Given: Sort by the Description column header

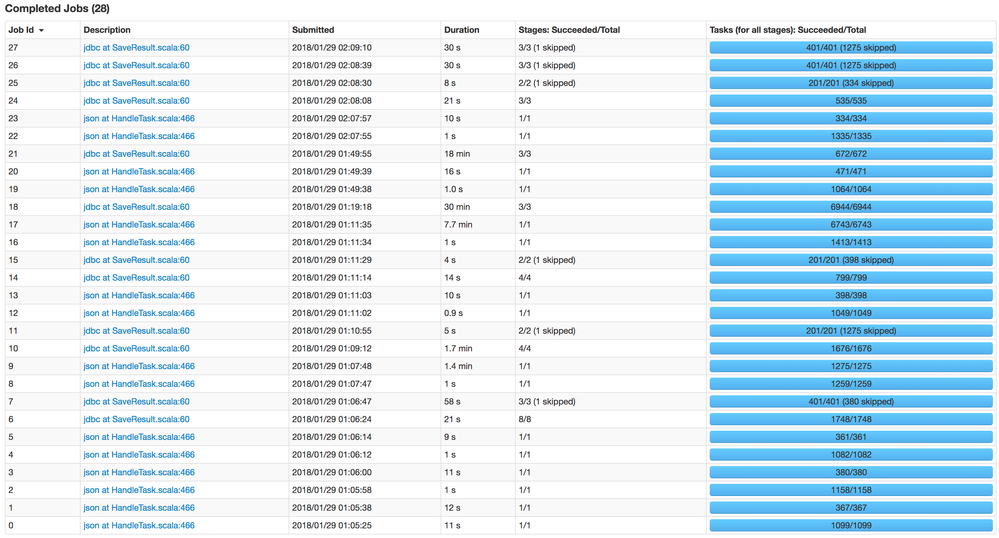Looking at the screenshot, I should pos(107,30).
